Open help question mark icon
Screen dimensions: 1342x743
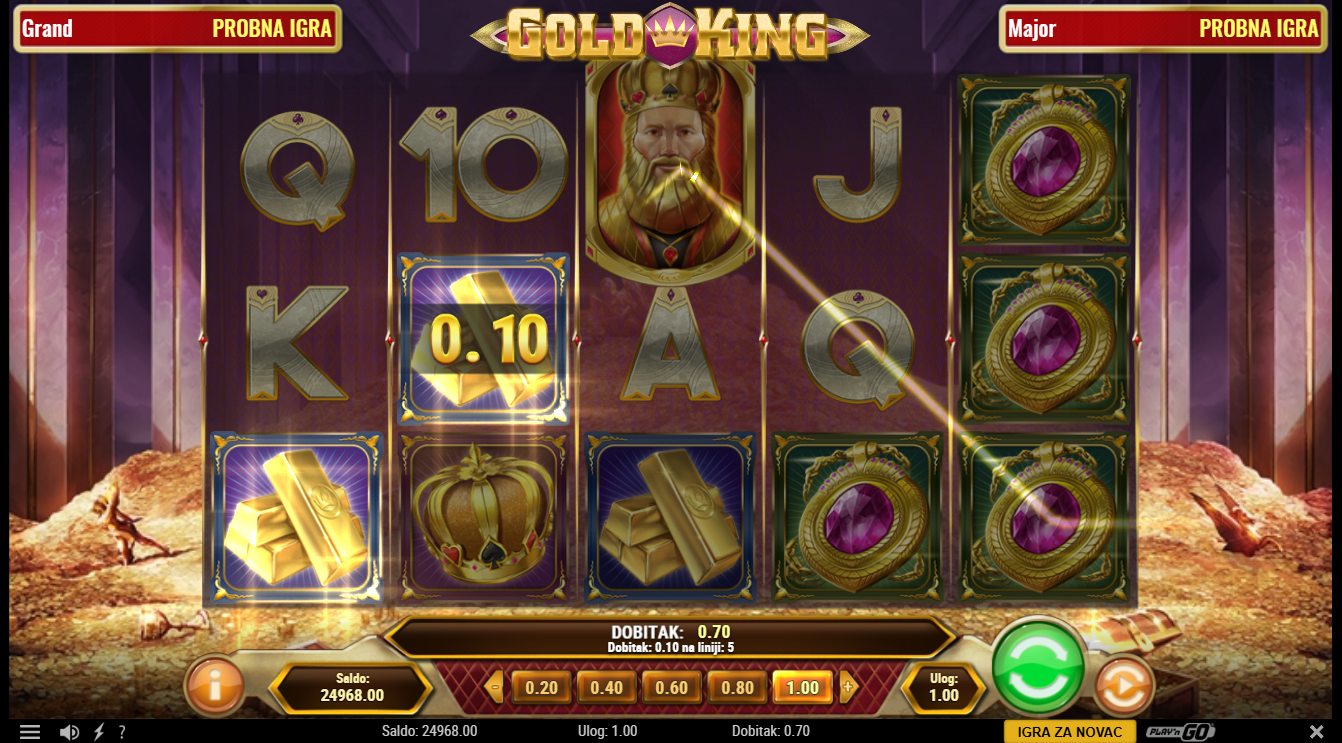[x=122, y=732]
